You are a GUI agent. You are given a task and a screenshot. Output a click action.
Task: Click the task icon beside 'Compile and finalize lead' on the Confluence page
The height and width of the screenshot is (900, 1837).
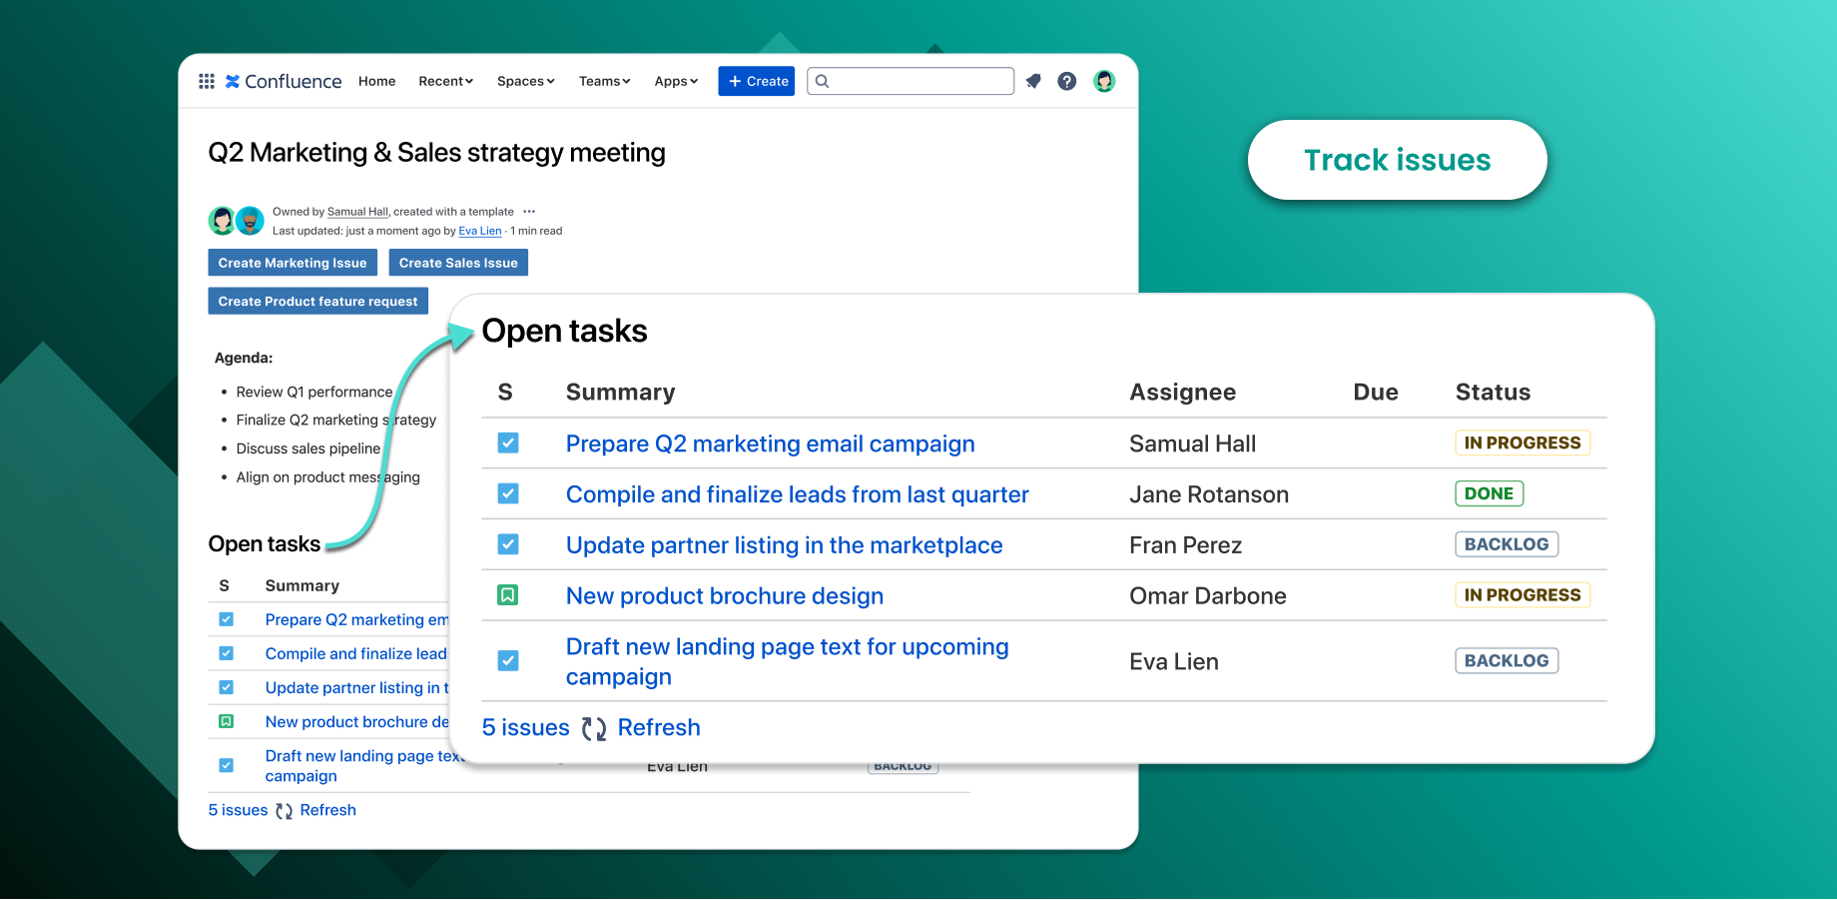tap(226, 653)
